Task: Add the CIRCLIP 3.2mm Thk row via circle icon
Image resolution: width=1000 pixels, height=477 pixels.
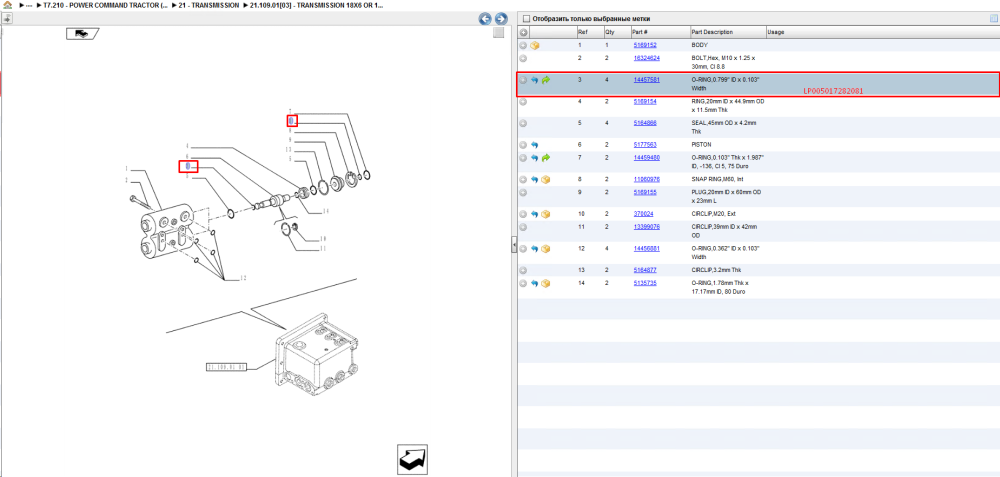Action: 523,270
